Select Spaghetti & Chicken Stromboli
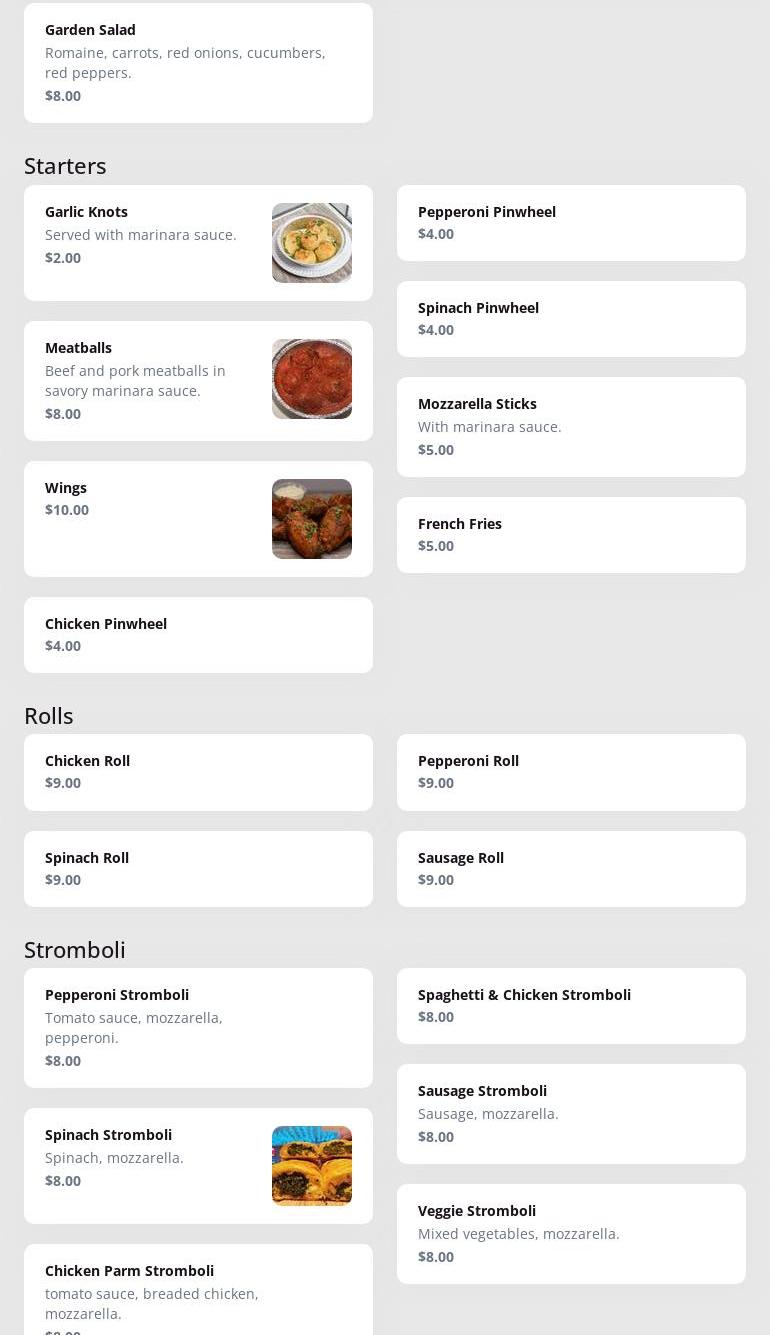770x1335 pixels. [570, 1006]
